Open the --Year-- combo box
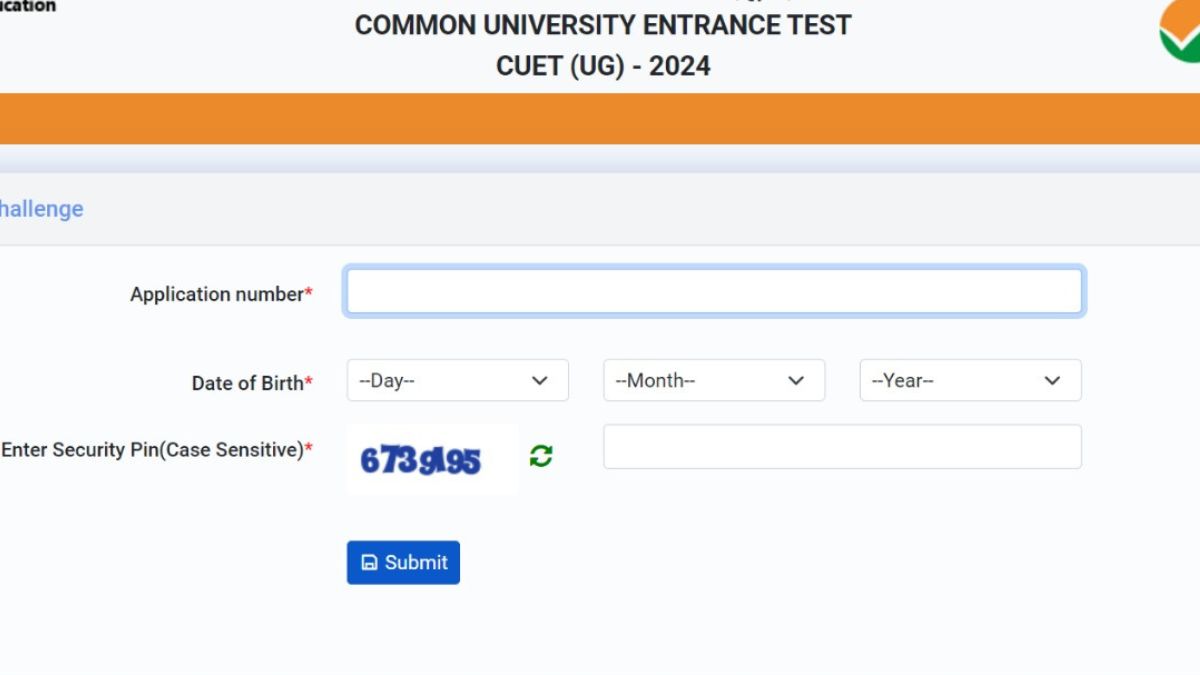Viewport: 1200px width, 675px height. (969, 381)
